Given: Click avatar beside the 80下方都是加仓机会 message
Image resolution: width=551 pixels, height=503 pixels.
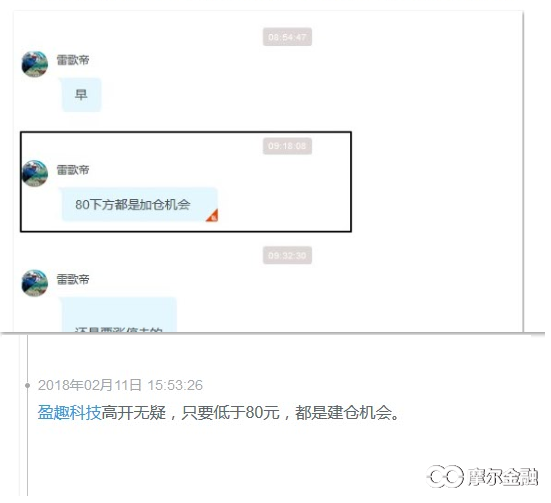Looking at the screenshot, I should (34, 174).
